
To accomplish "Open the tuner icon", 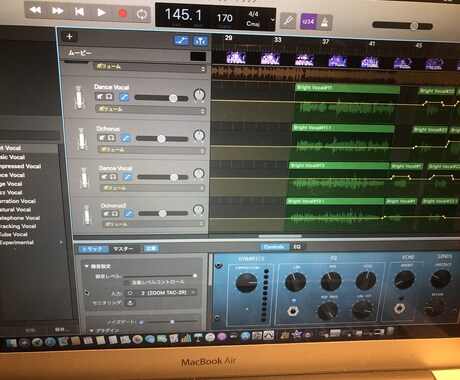I will pos(288,21).
